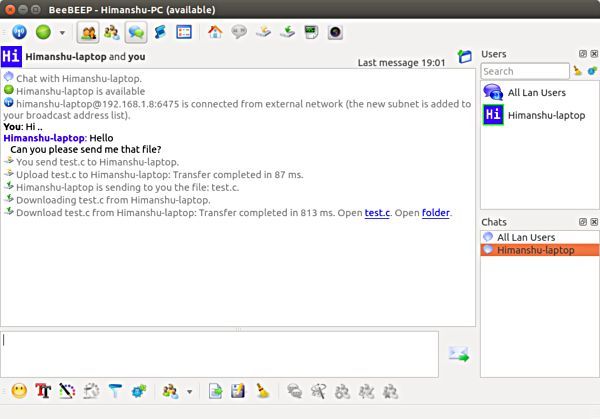The width and height of the screenshot is (600, 419).
Task: Click Himanshu-laptop avatar in chat header
Action: pyautogui.click(x=11, y=56)
